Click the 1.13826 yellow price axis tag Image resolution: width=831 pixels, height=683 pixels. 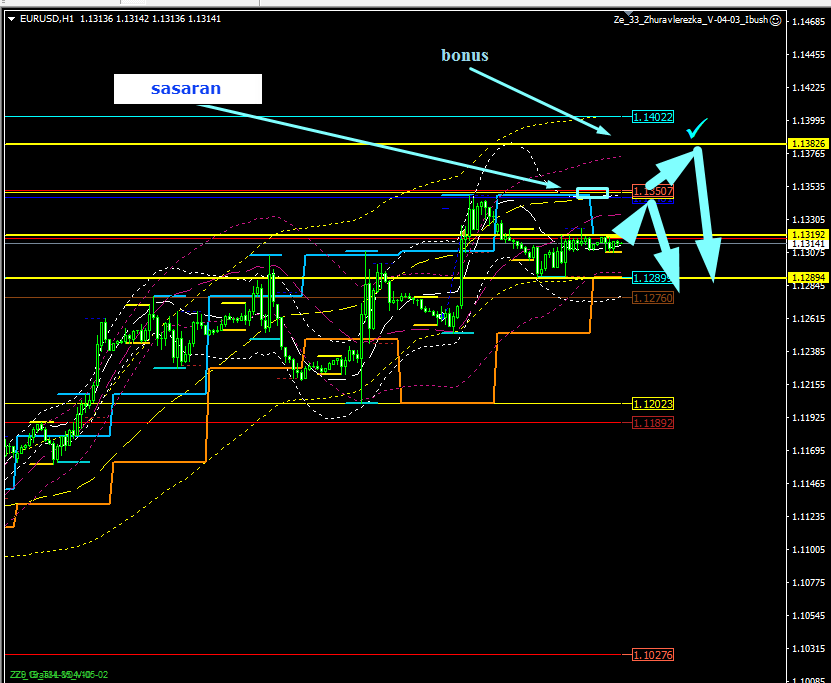point(808,144)
